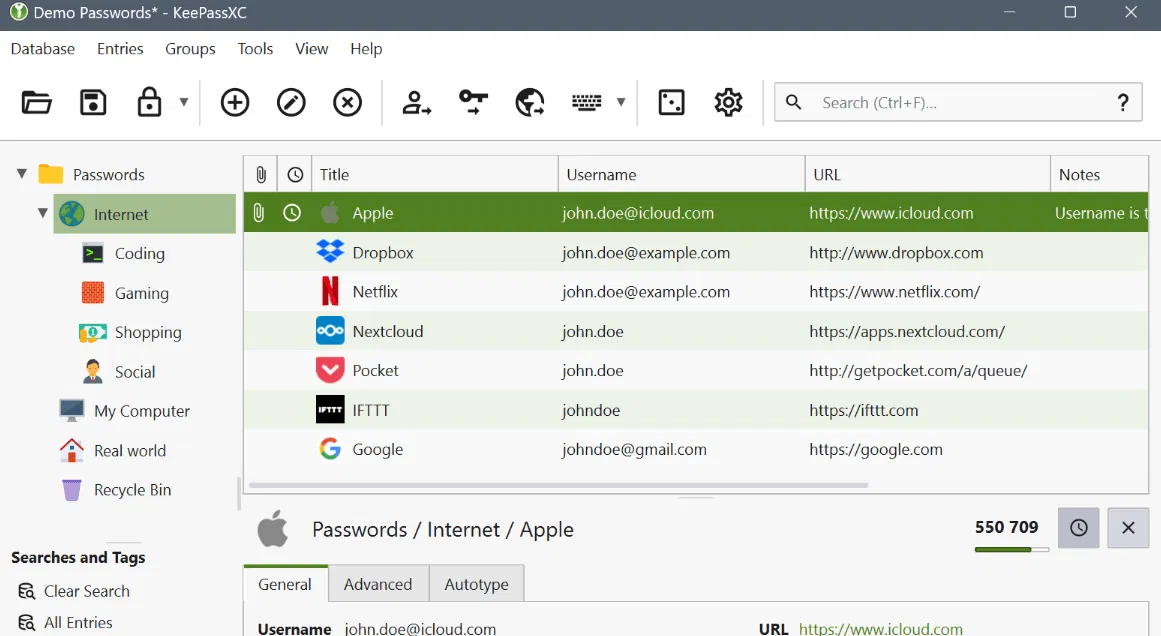This screenshot has width=1161, height=636.
Task: Open application settings
Action: tap(729, 102)
